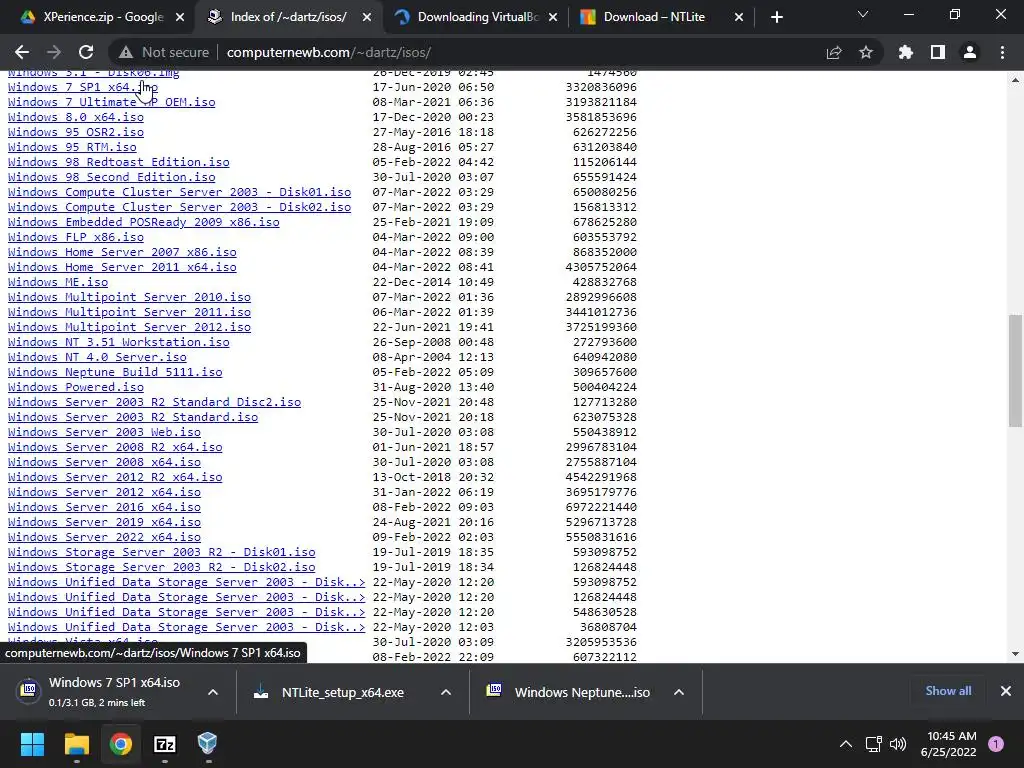Screen dimensions: 1024x768
Task: Switch to the Index of /~dartz/isos/ tab
Action: coord(287,18)
